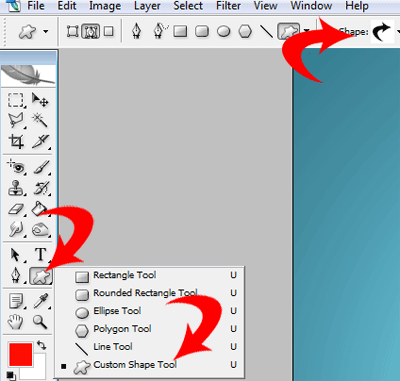Select the Eyedropper tool

point(41,301)
